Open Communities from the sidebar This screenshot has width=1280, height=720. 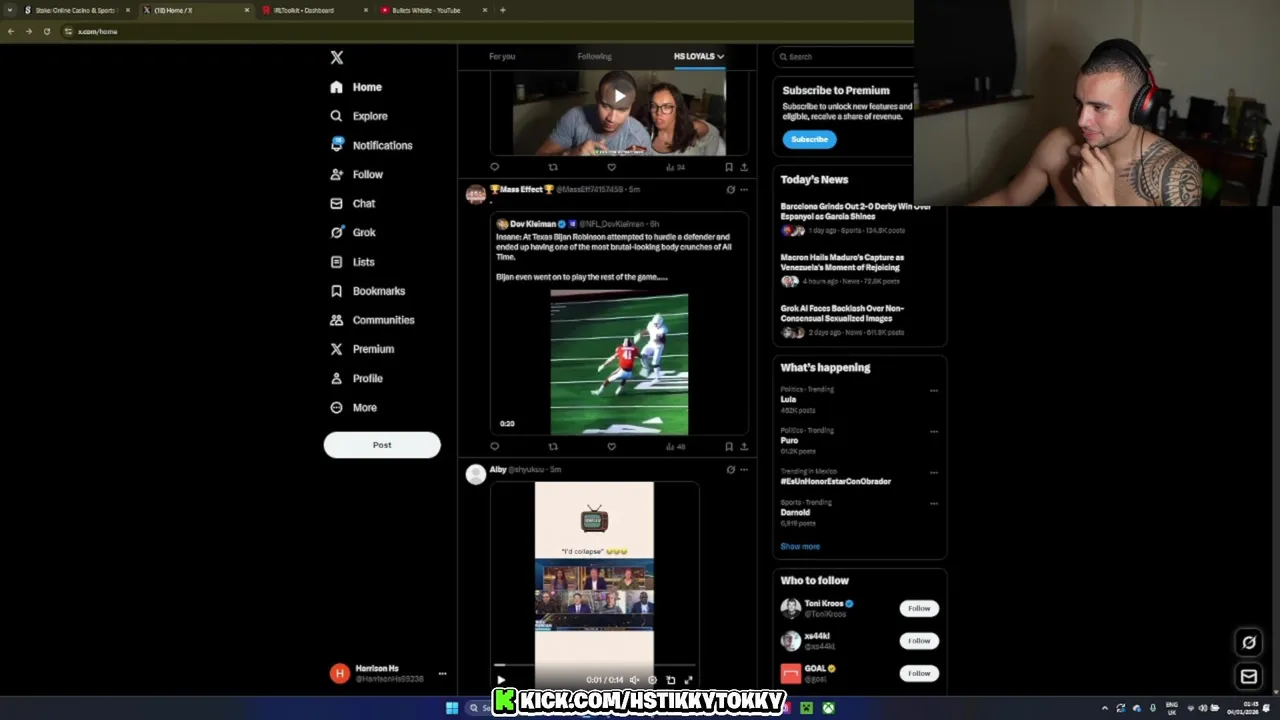[x=371, y=320]
